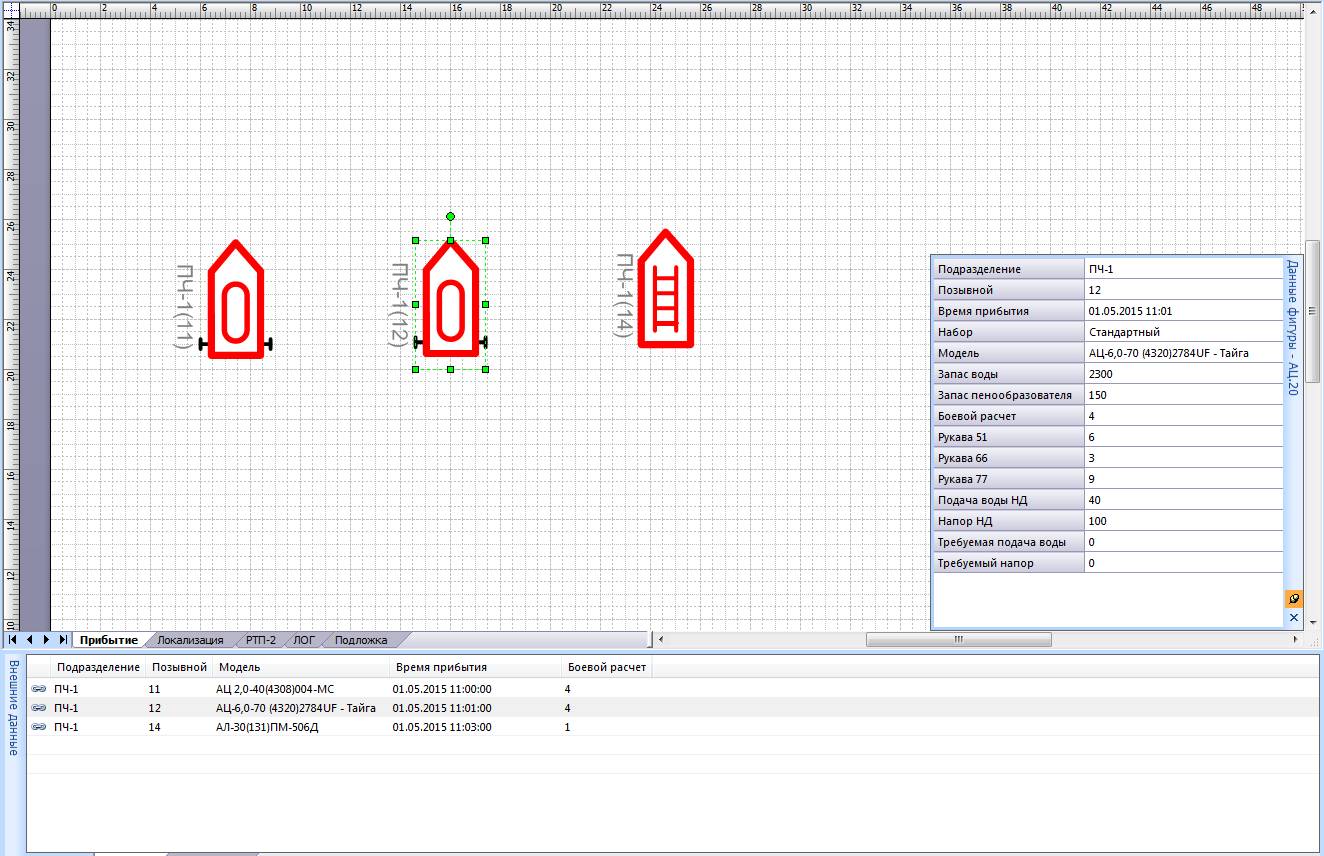Edit the Напор НД value 100

[x=1183, y=521]
